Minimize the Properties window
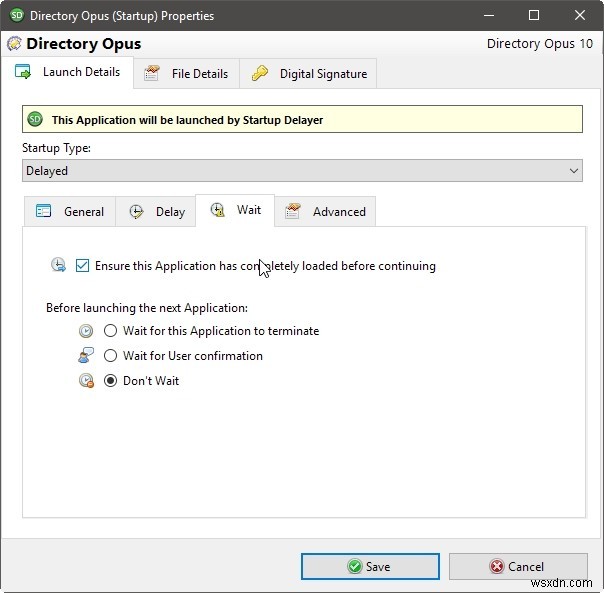The height and width of the screenshot is (593, 604). [489, 15]
